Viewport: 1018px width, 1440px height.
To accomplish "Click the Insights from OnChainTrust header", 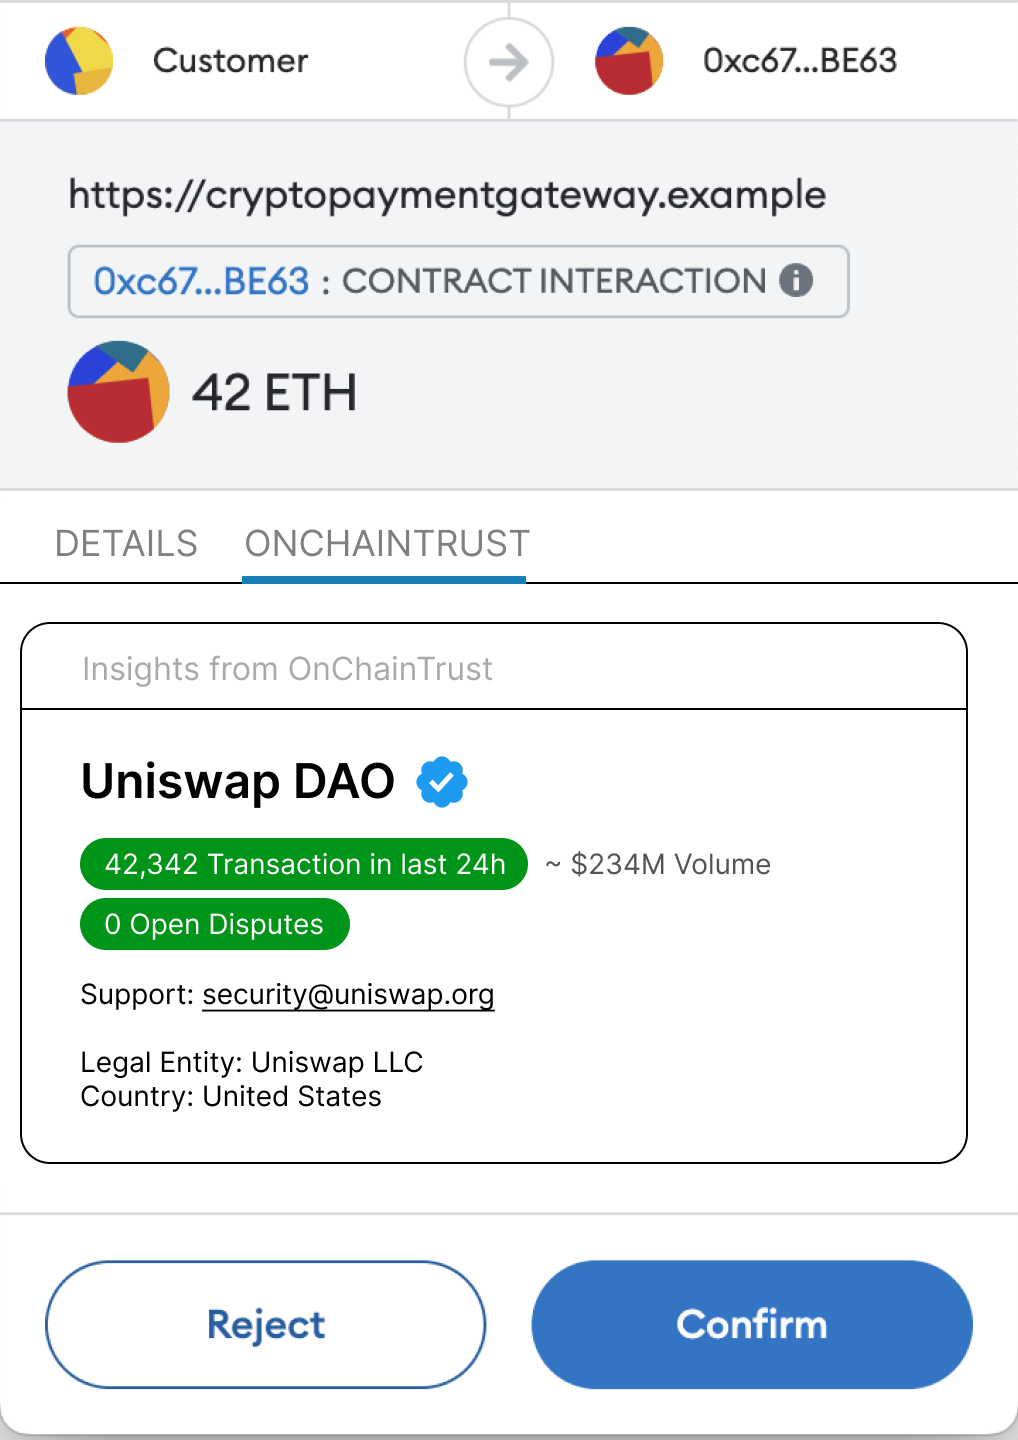I will point(288,669).
